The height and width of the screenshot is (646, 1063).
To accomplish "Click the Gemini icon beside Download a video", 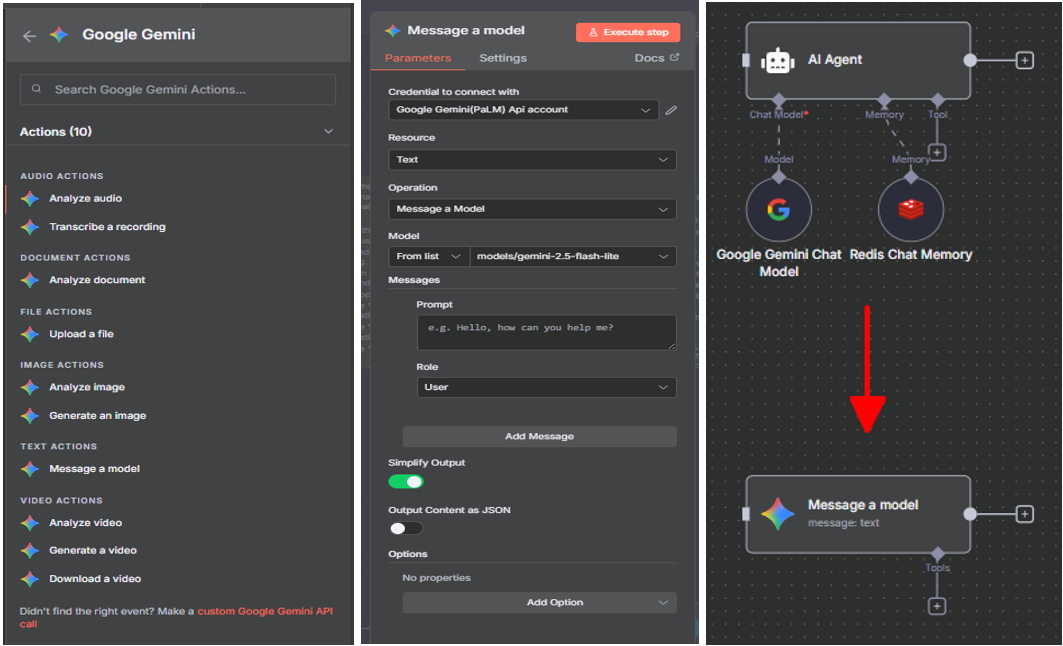I will tap(30, 579).
